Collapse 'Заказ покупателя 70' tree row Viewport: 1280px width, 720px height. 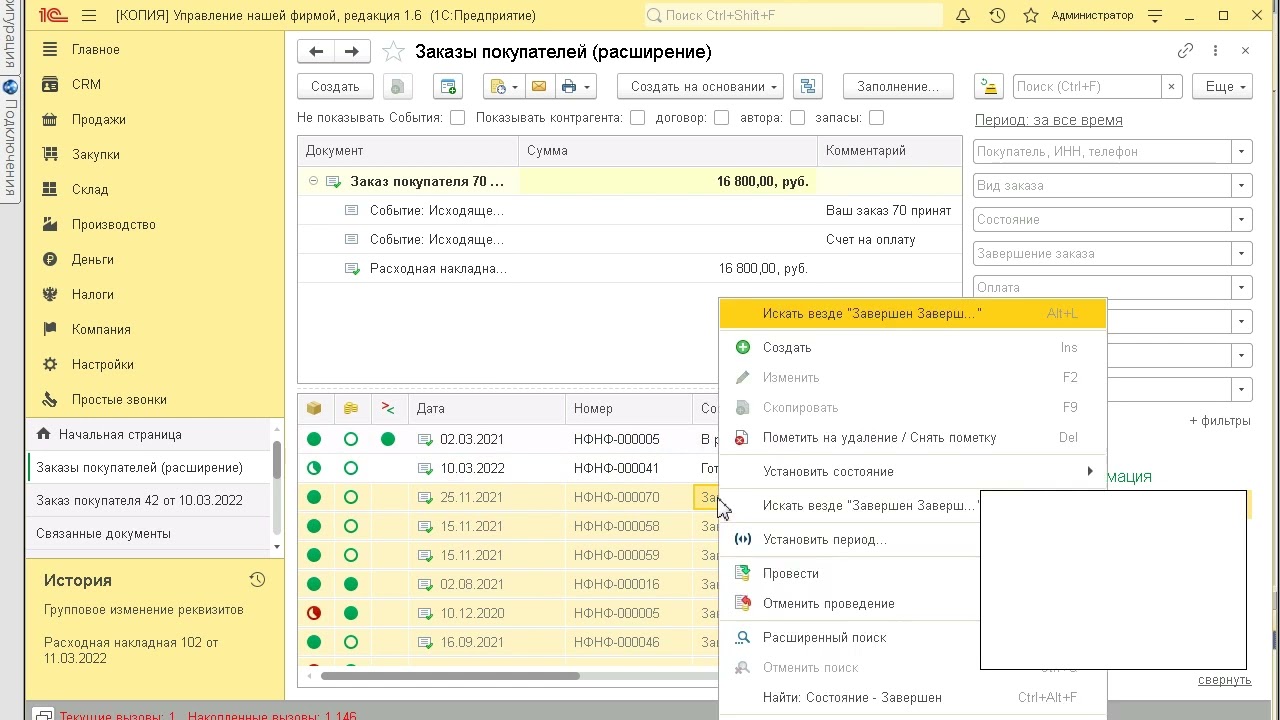point(313,181)
